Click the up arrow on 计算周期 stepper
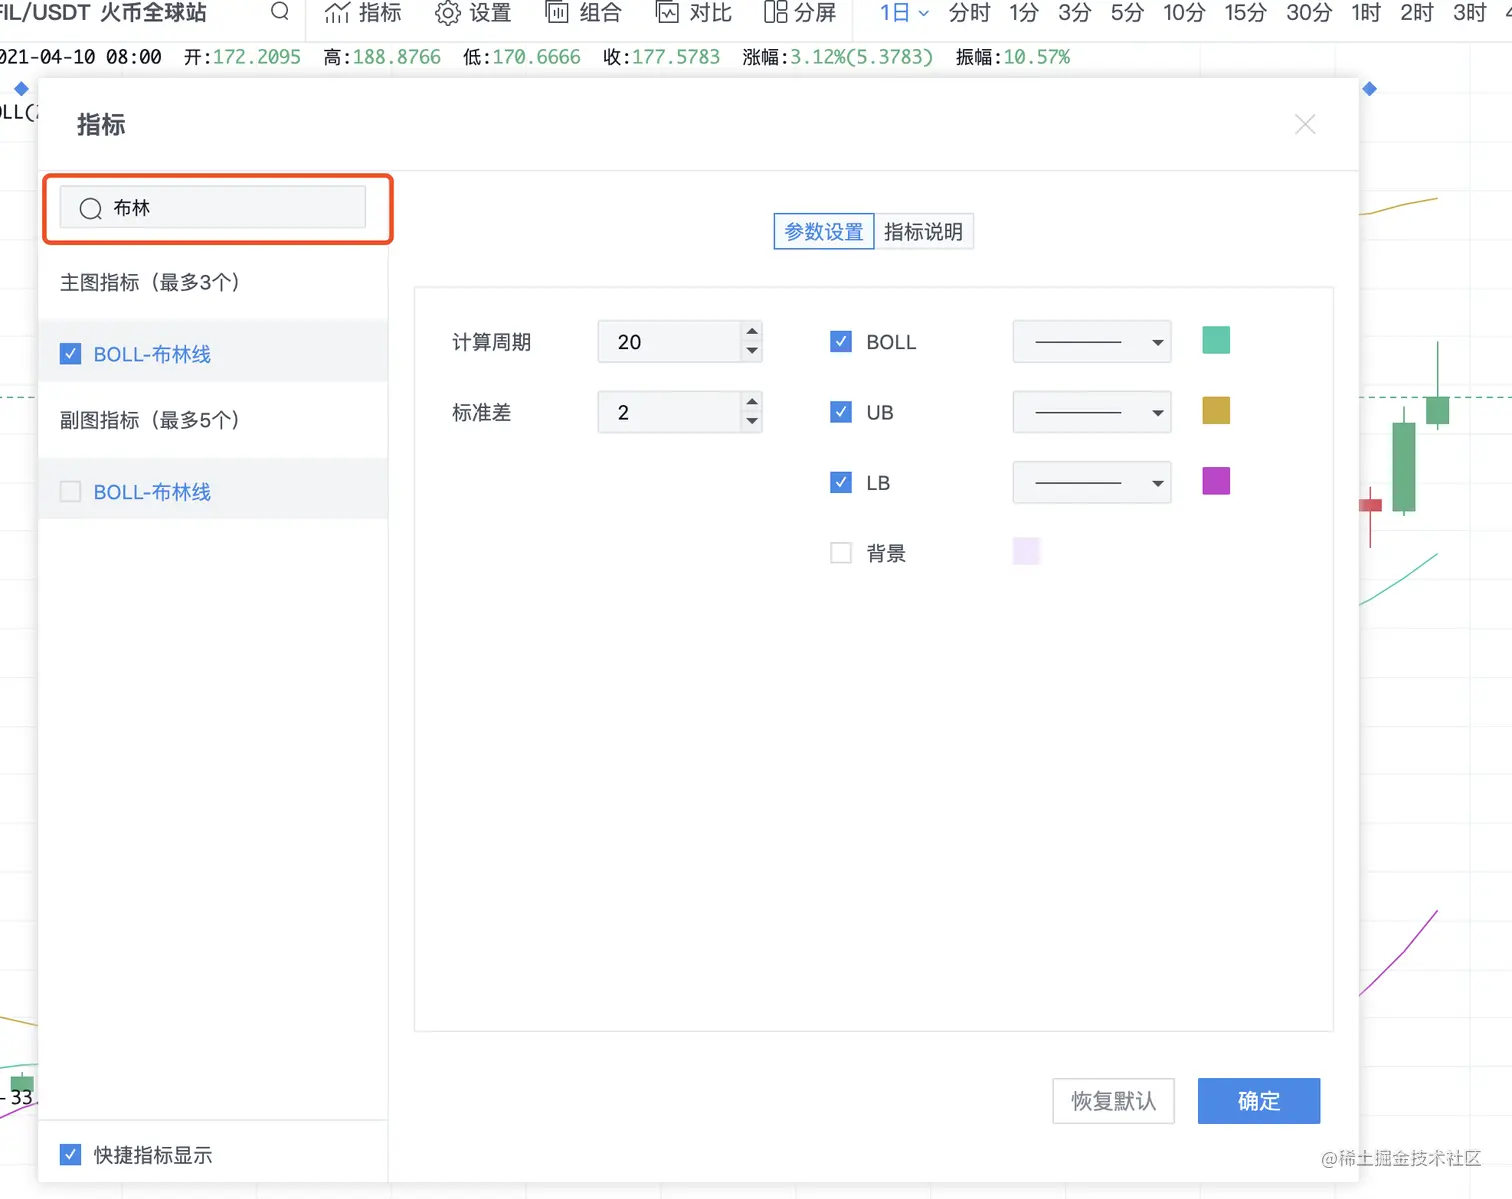1512x1199 pixels. click(752, 333)
